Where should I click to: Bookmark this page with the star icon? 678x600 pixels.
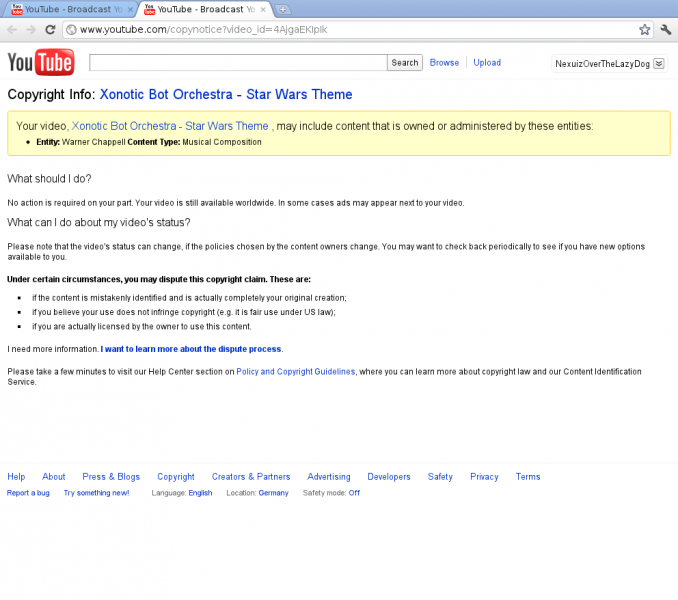644,29
